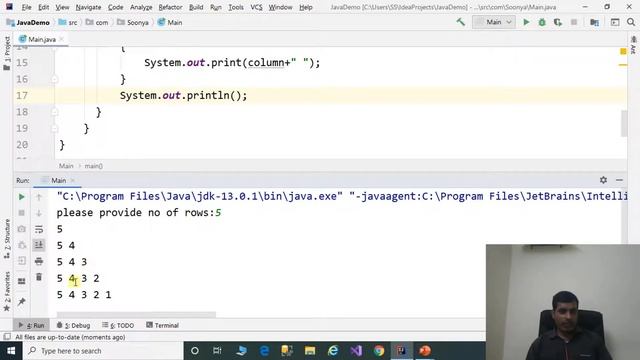Open the File menu

point(27,7)
